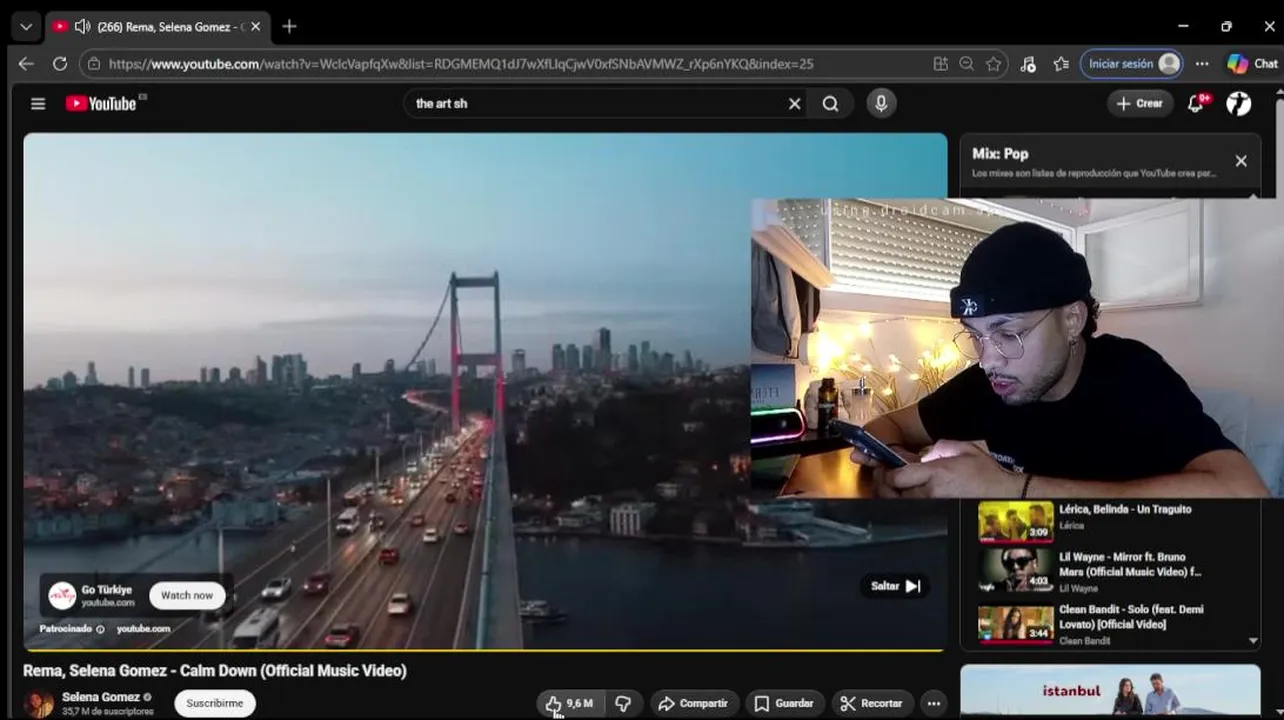
Task: Go back with the browser arrow
Action: 26,64
